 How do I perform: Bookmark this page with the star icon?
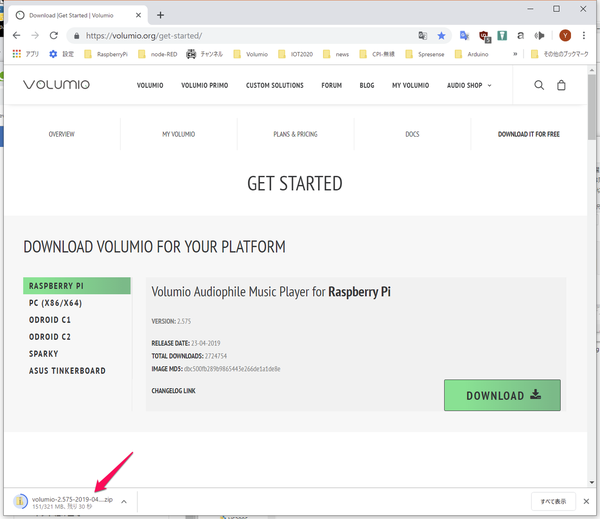click(x=441, y=36)
